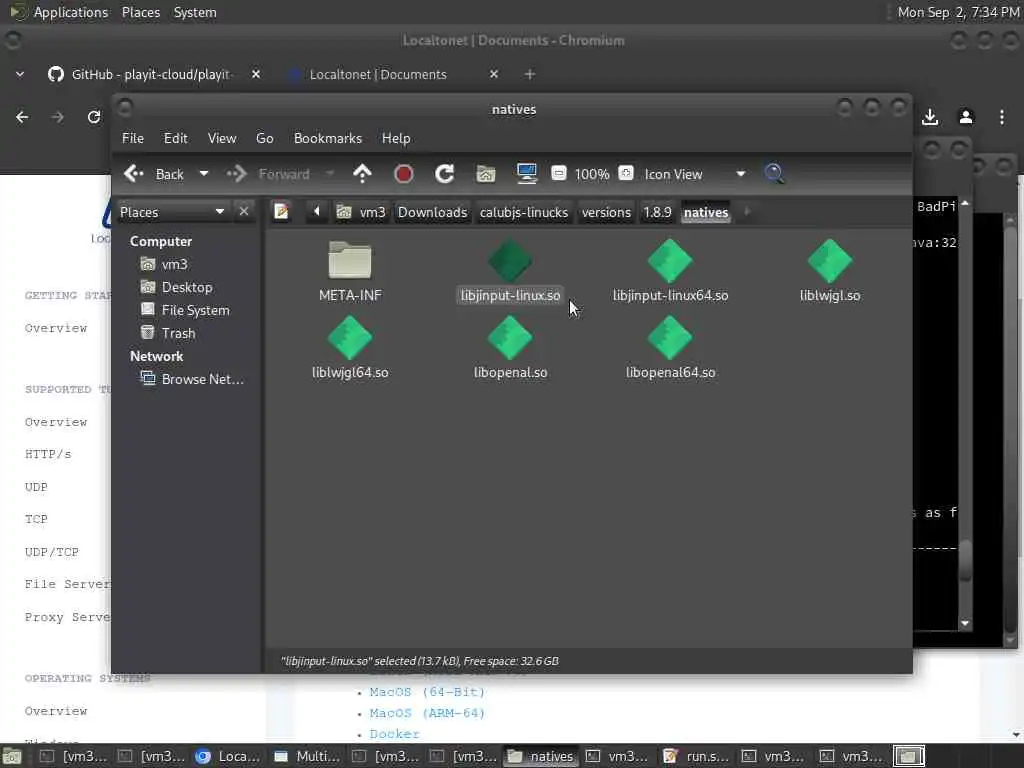Reload the natives folder
1024x768 pixels.
(x=445, y=174)
